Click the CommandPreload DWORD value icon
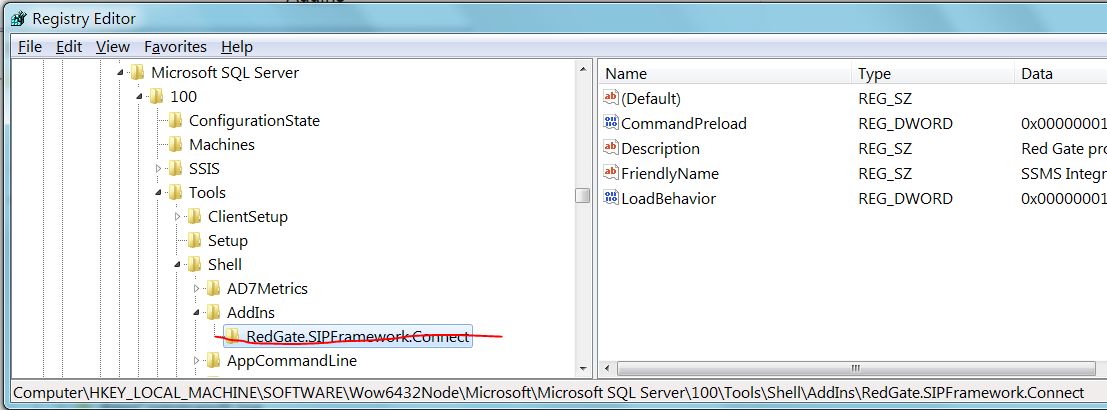The height and width of the screenshot is (410, 1107). [611, 123]
